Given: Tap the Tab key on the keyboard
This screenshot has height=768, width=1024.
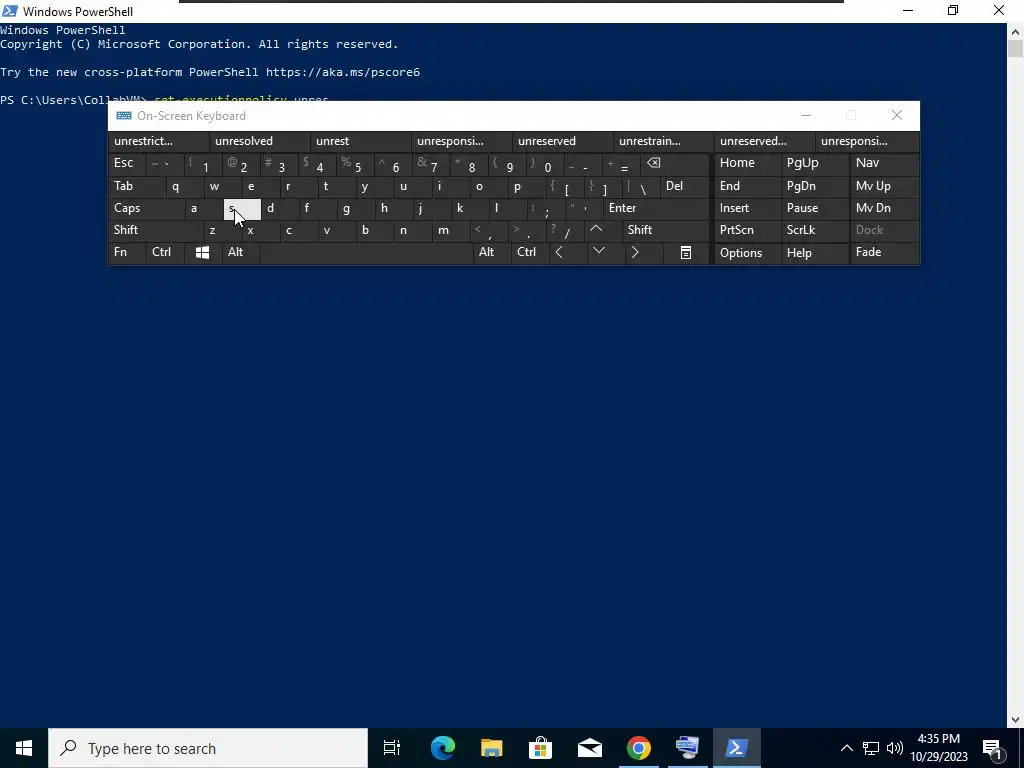Looking at the screenshot, I should point(136,186).
